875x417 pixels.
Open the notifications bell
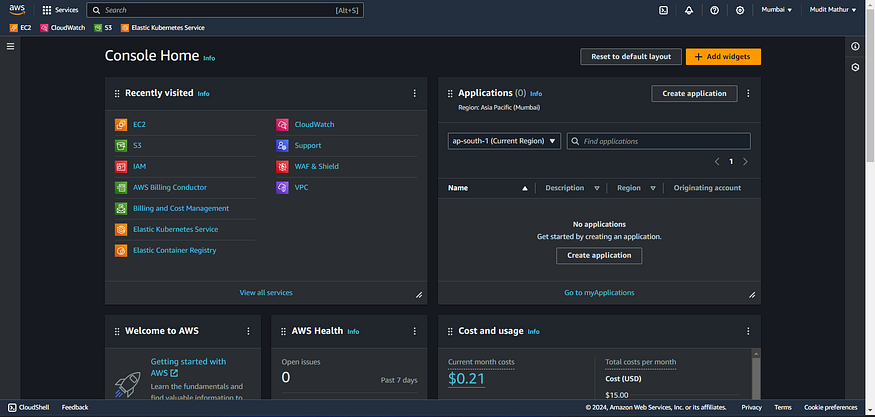coord(689,10)
